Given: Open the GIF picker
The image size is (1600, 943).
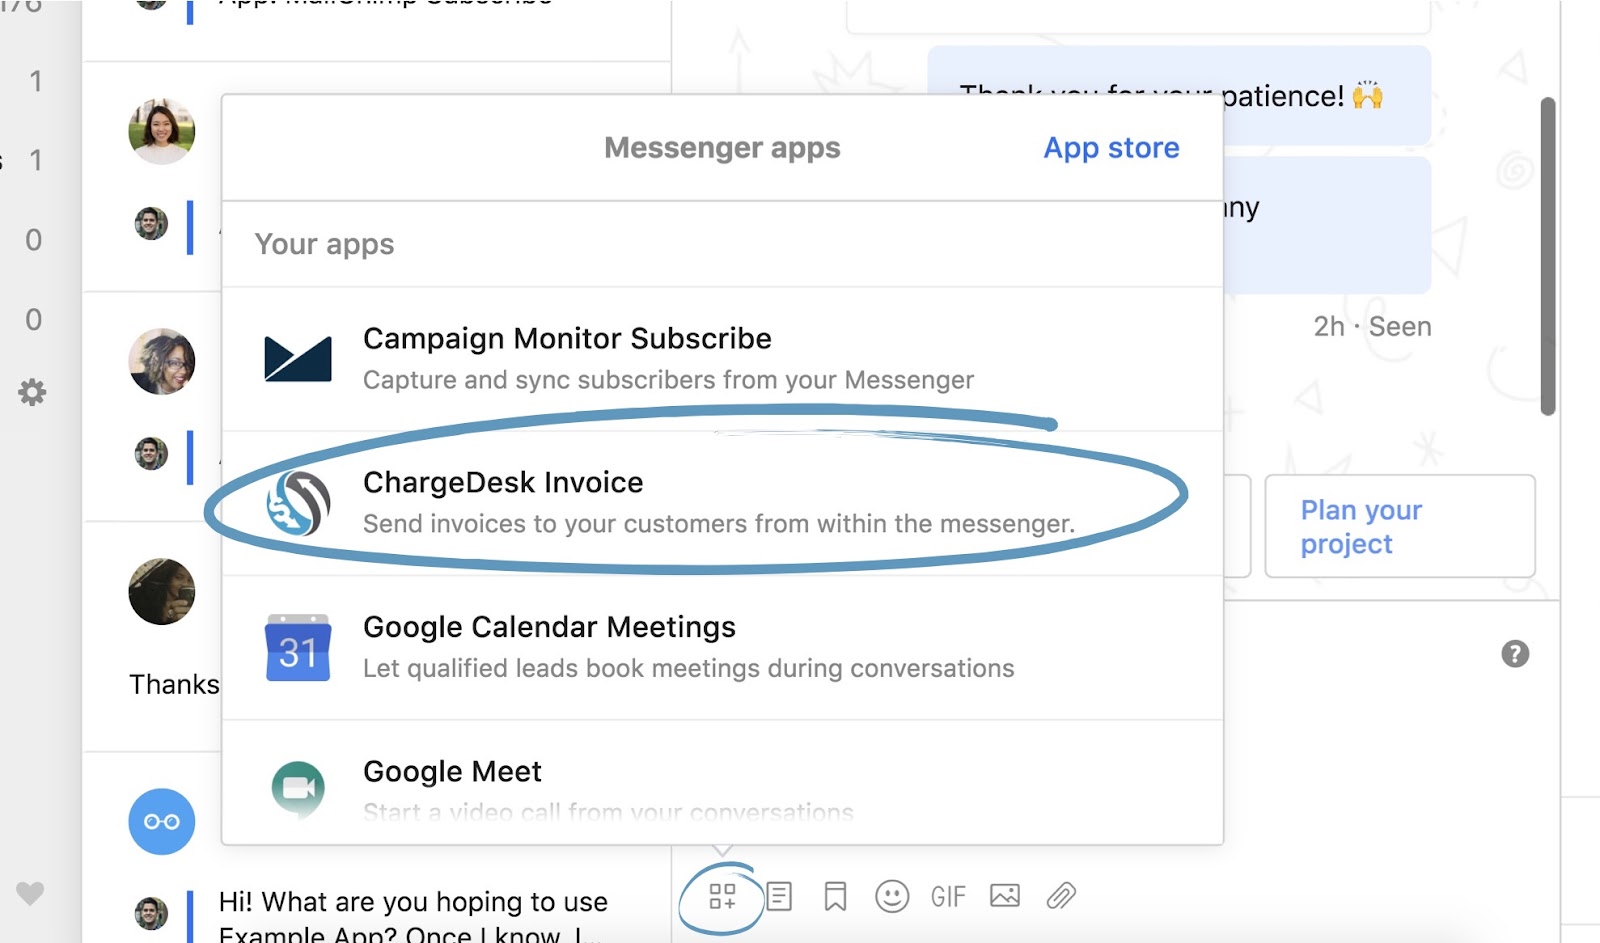Looking at the screenshot, I should tap(948, 896).
